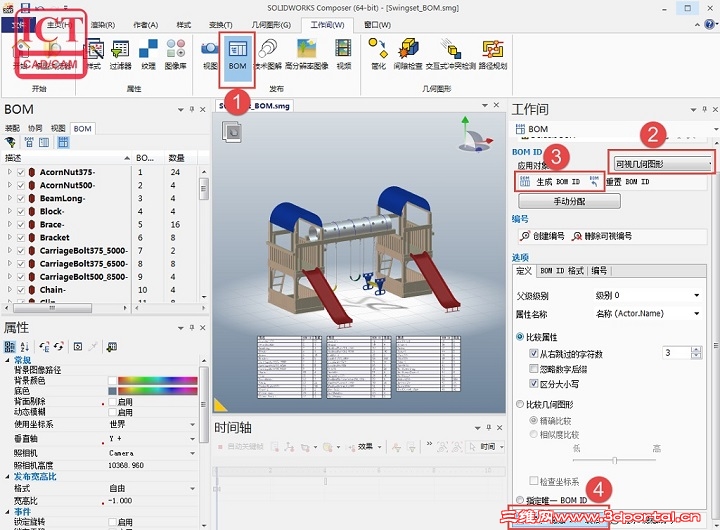The width and height of the screenshot is (720, 530).
Task: Sort BOM list by 数量 column header
Action: 180,158
